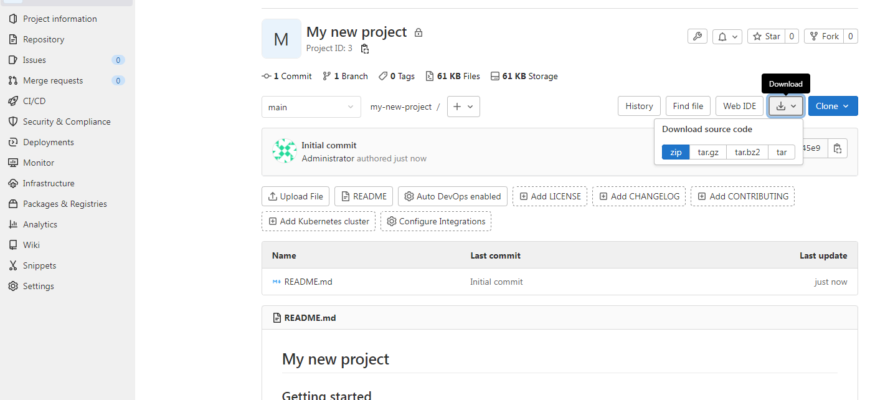View the 1 Commit link
870x400 pixels.
pyautogui.click(x=287, y=77)
